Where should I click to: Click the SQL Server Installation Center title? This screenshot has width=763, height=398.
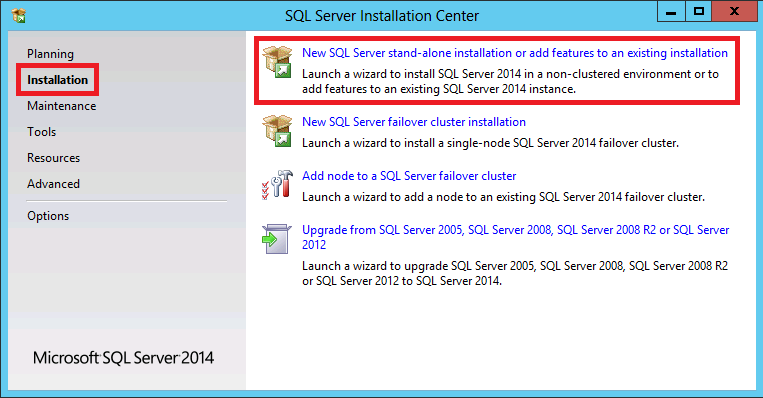(x=382, y=16)
